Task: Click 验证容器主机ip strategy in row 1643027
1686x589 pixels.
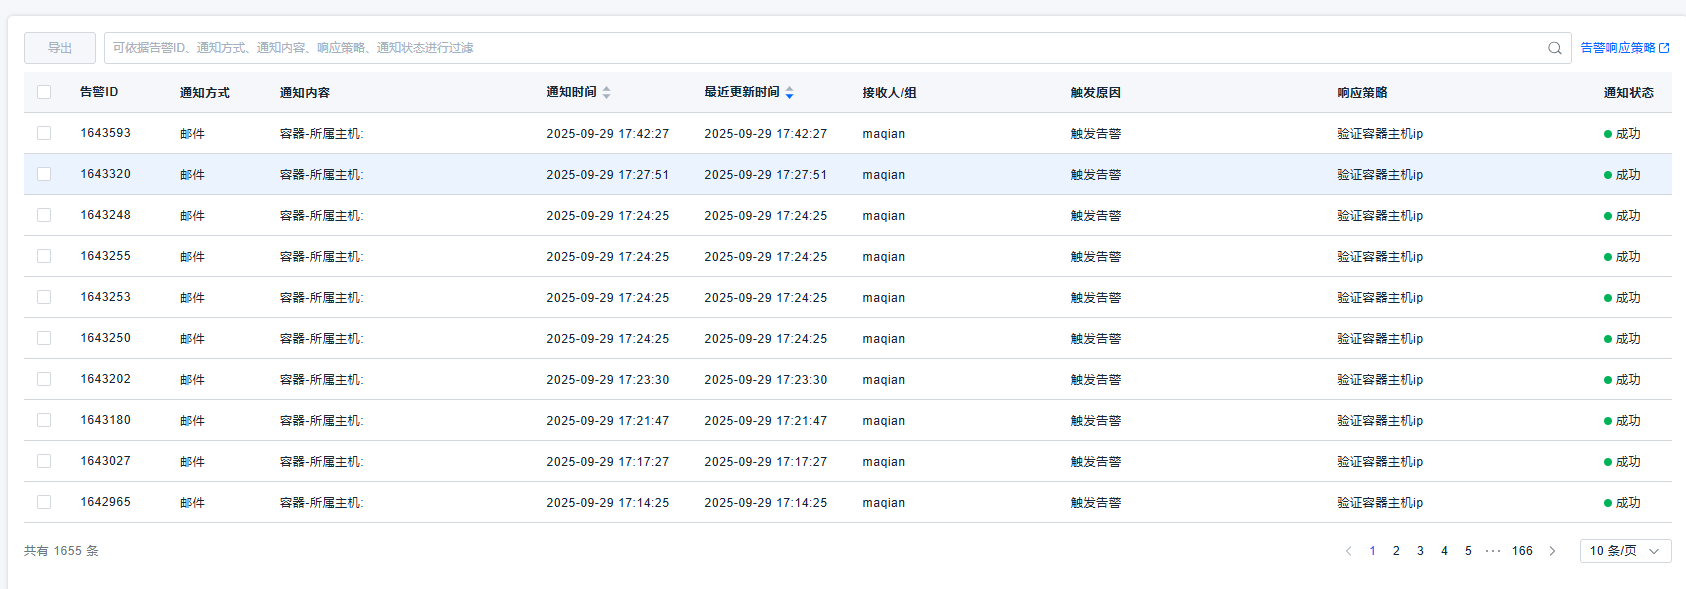Action: point(1379,461)
